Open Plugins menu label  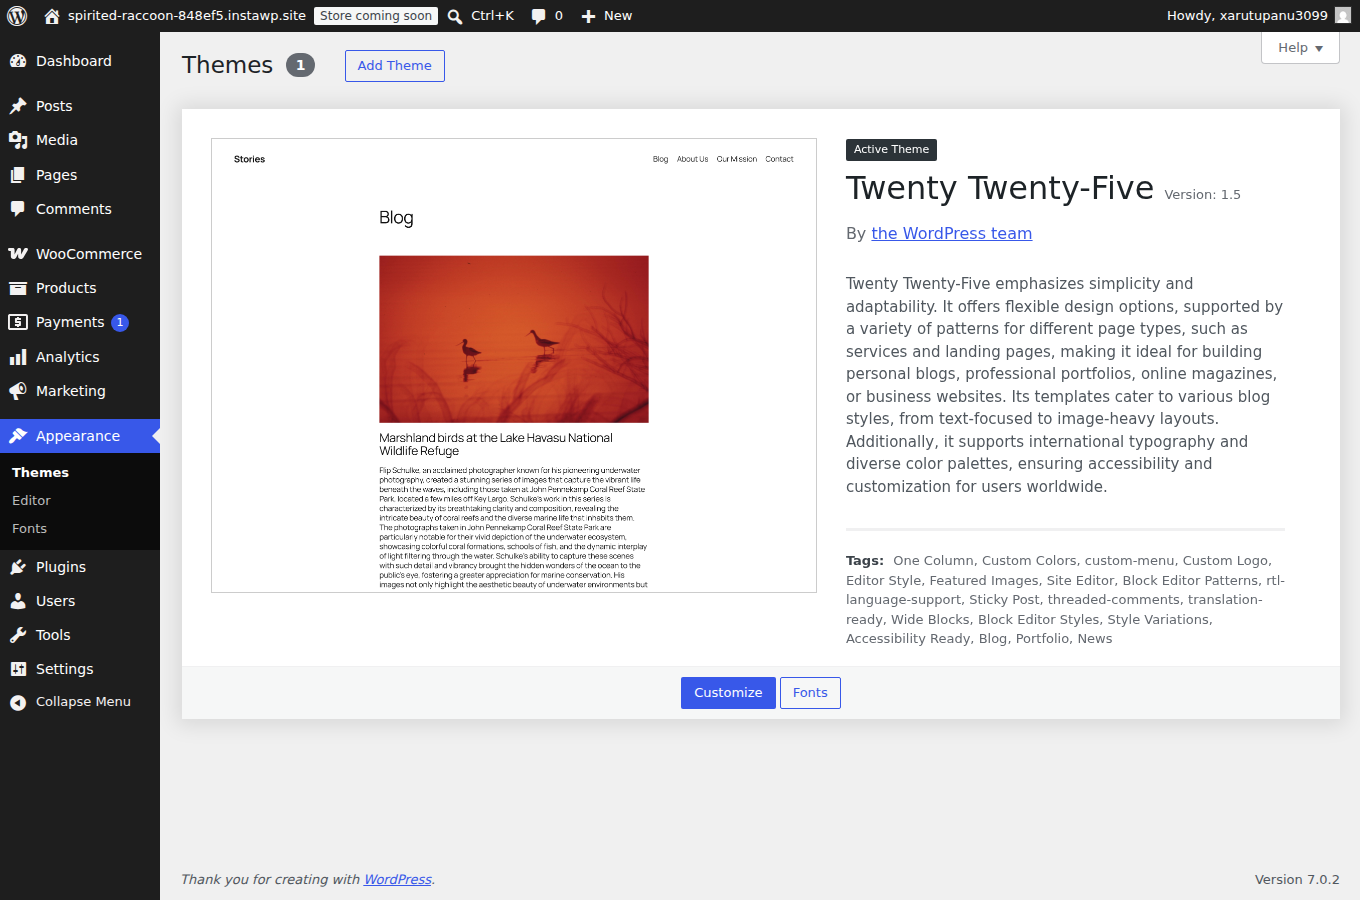pyautogui.click(x=61, y=567)
